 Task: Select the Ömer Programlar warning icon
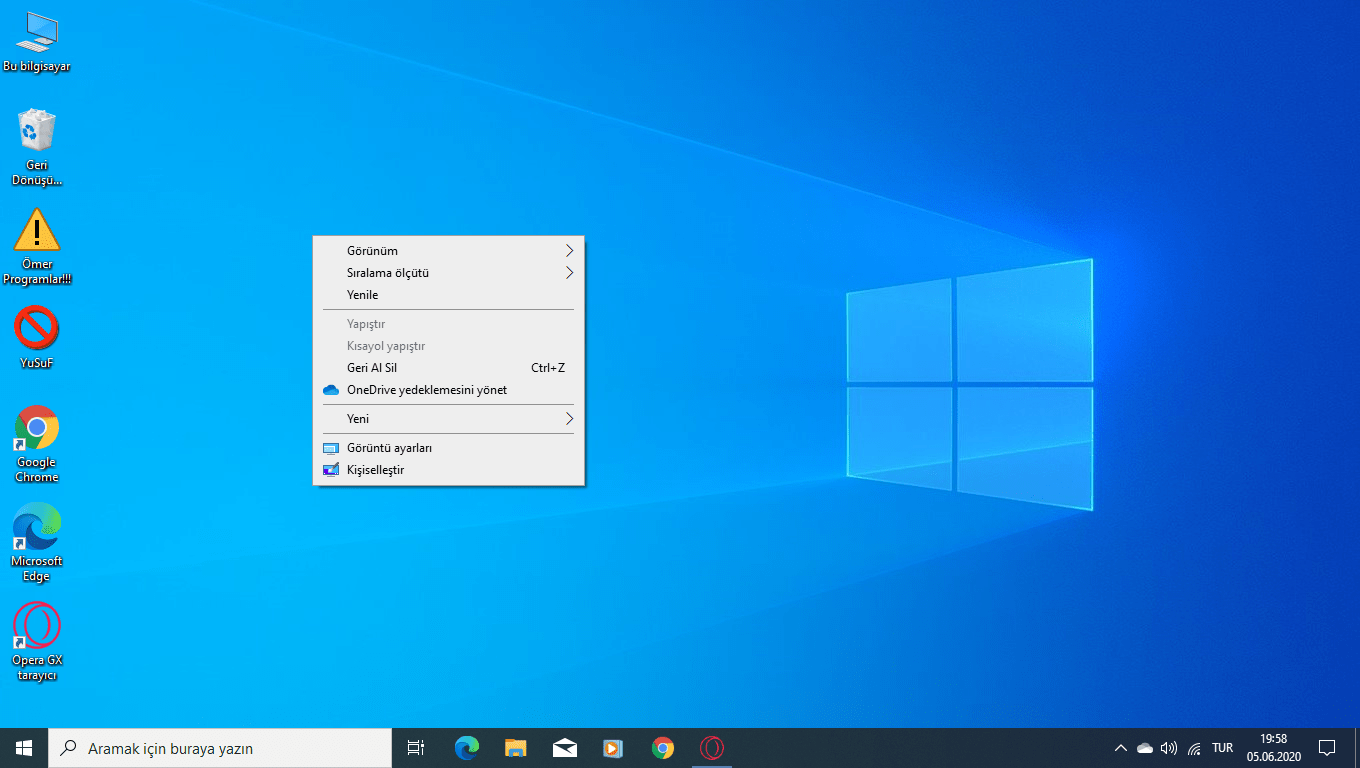tap(36, 231)
